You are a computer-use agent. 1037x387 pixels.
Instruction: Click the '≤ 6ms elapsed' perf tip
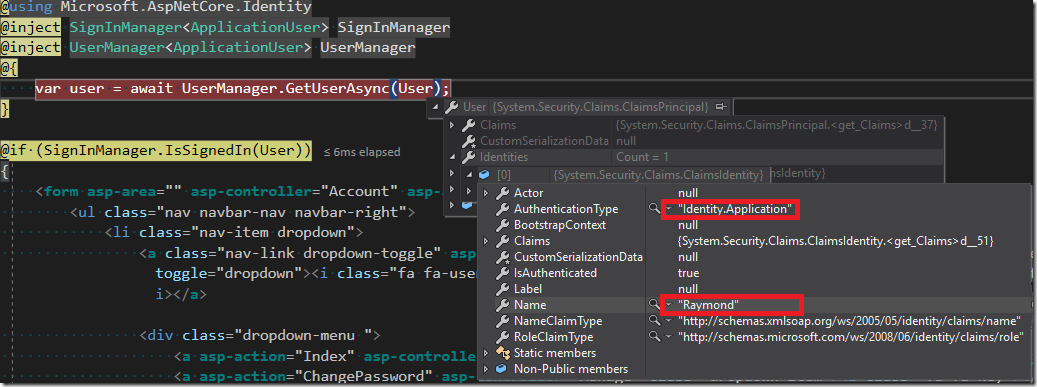click(x=362, y=152)
